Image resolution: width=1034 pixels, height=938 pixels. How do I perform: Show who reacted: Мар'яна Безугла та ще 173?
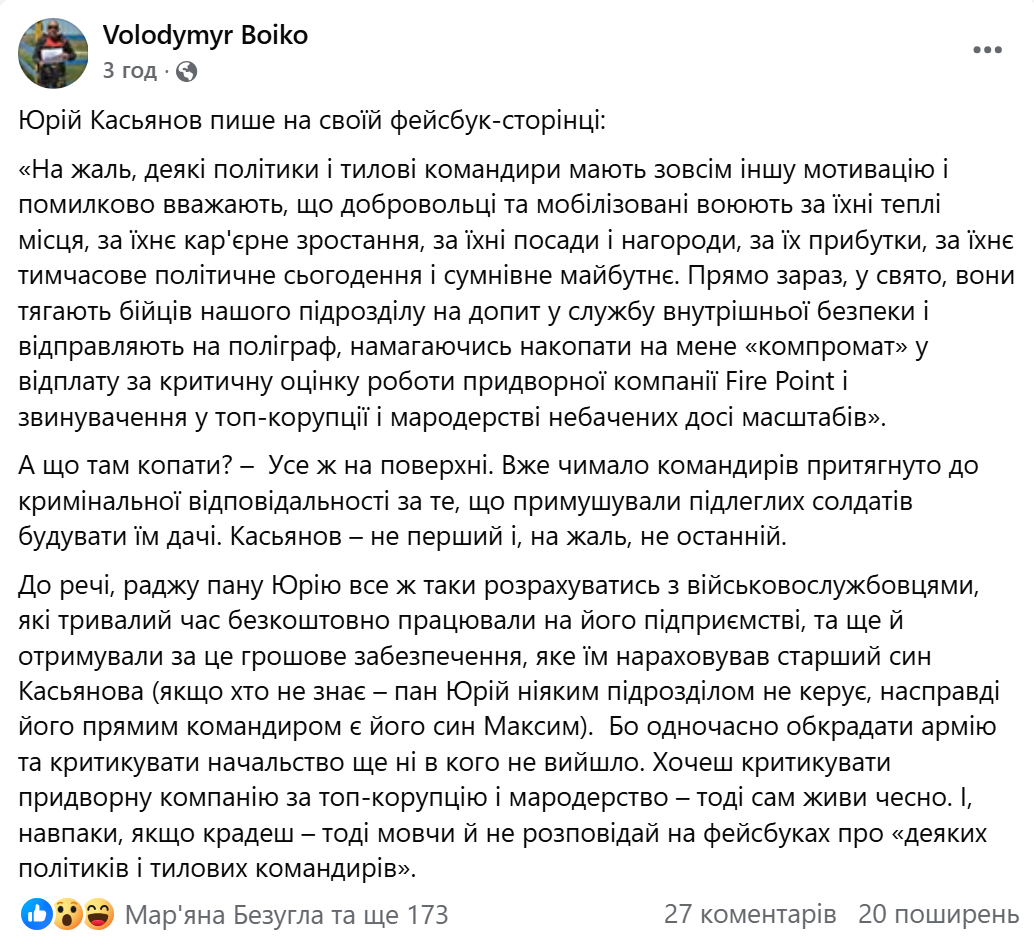285,914
